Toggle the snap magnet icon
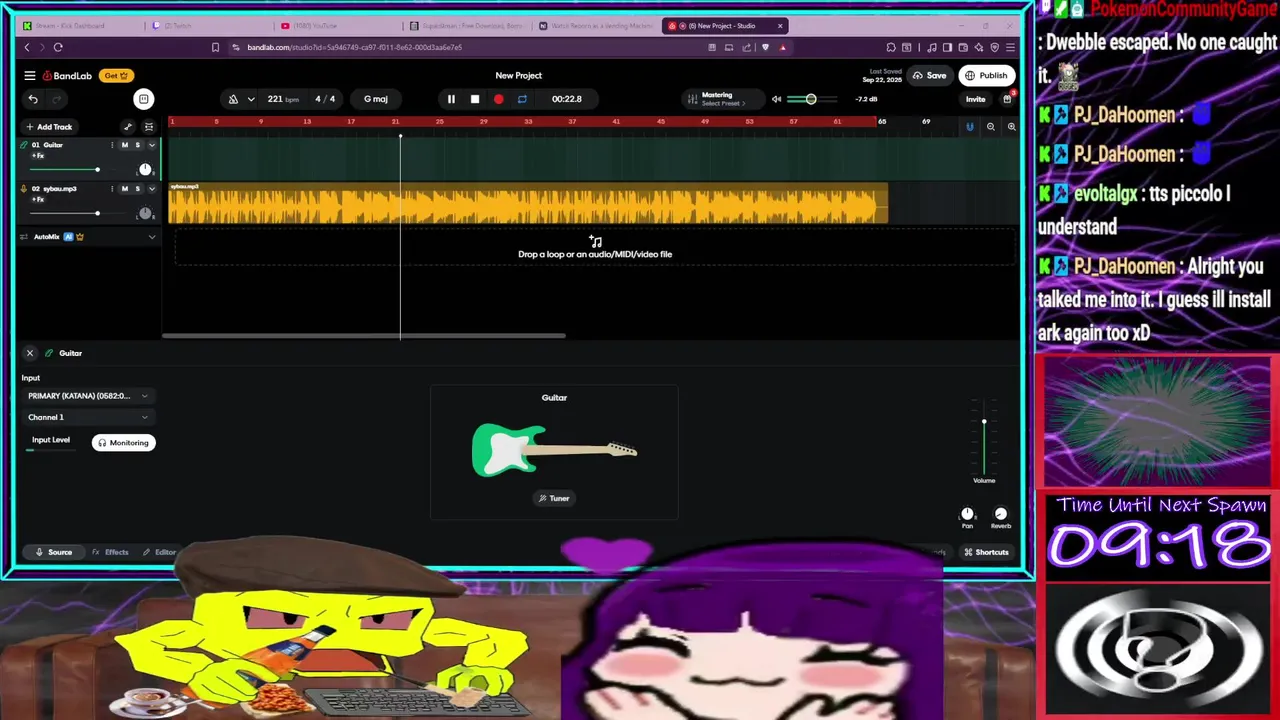Image resolution: width=1280 pixels, height=720 pixels. [x=969, y=127]
